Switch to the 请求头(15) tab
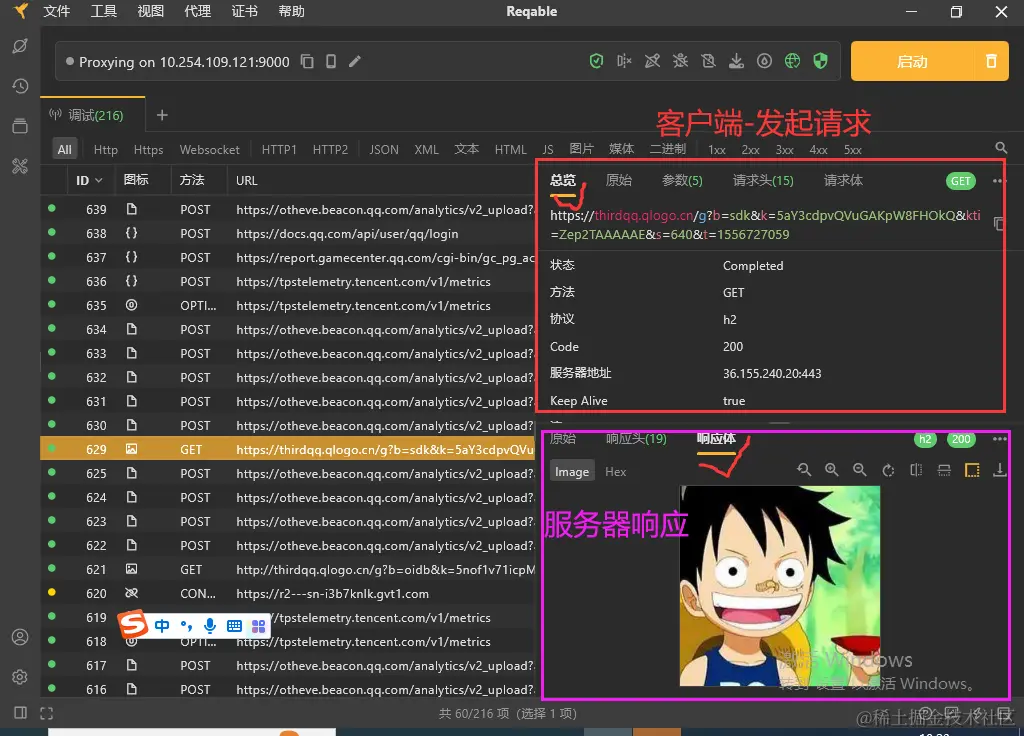The width and height of the screenshot is (1024, 736). coord(763,180)
